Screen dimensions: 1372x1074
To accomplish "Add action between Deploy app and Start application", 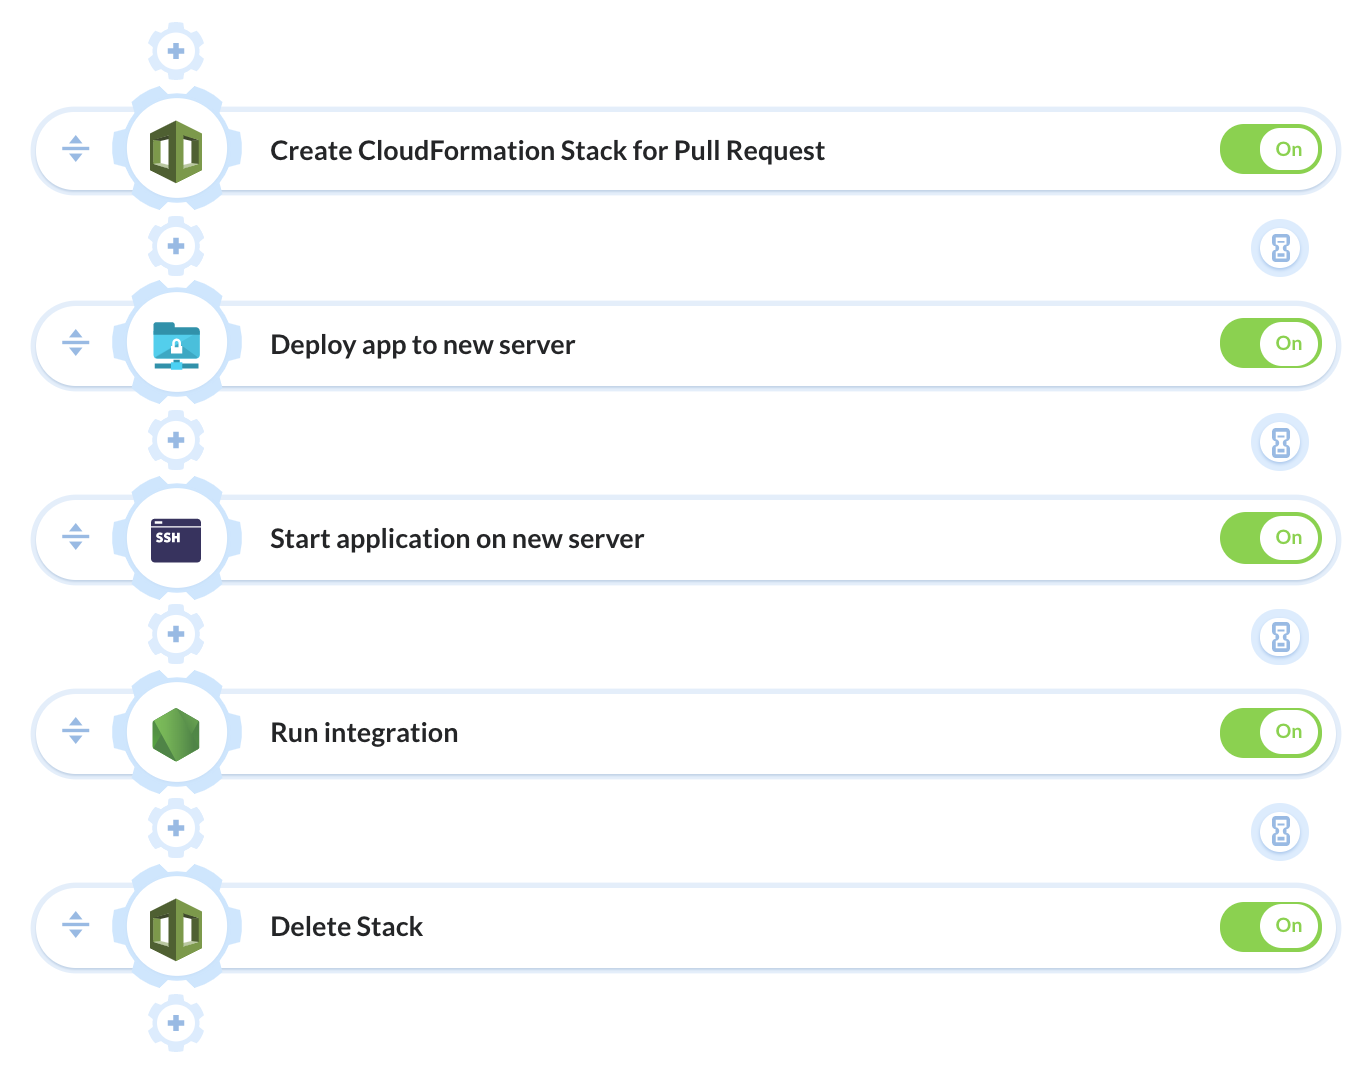I will coord(176,440).
